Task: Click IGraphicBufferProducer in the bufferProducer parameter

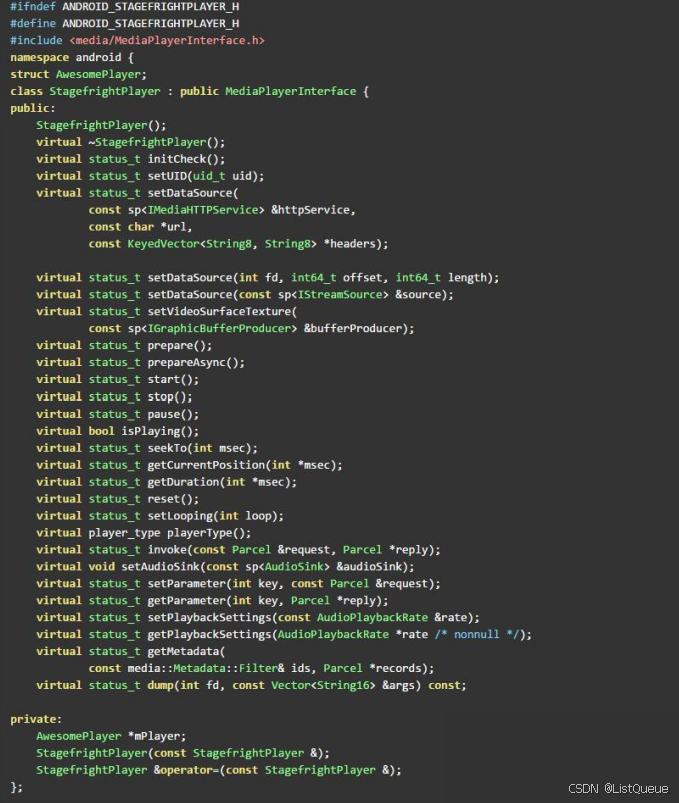Action: (x=219, y=328)
